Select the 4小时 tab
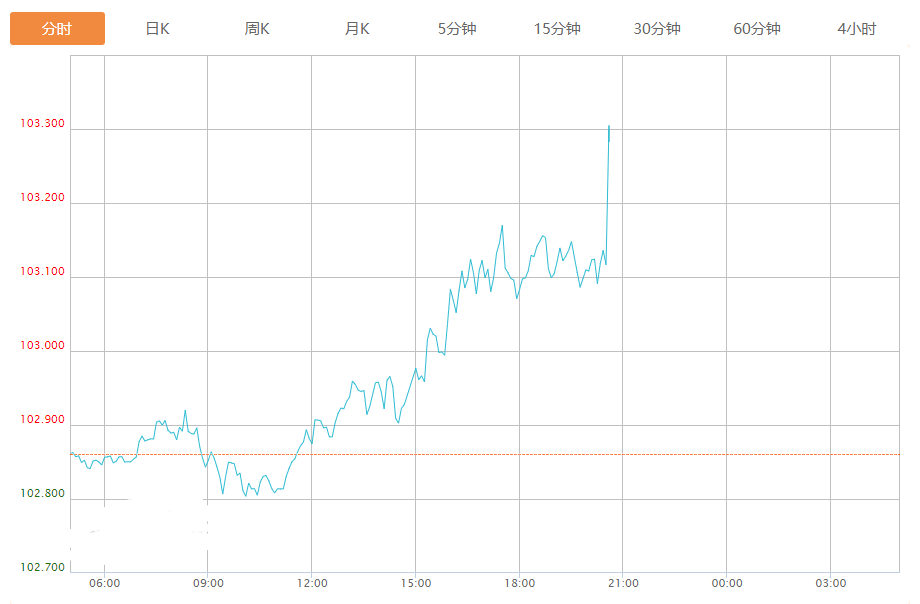This screenshot has width=920, height=604. [857, 29]
